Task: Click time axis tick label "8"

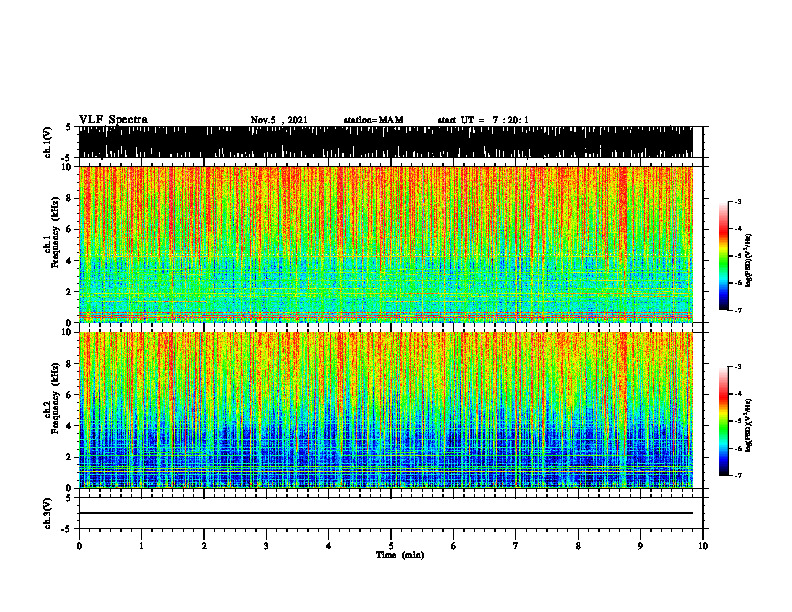Action: (578, 546)
